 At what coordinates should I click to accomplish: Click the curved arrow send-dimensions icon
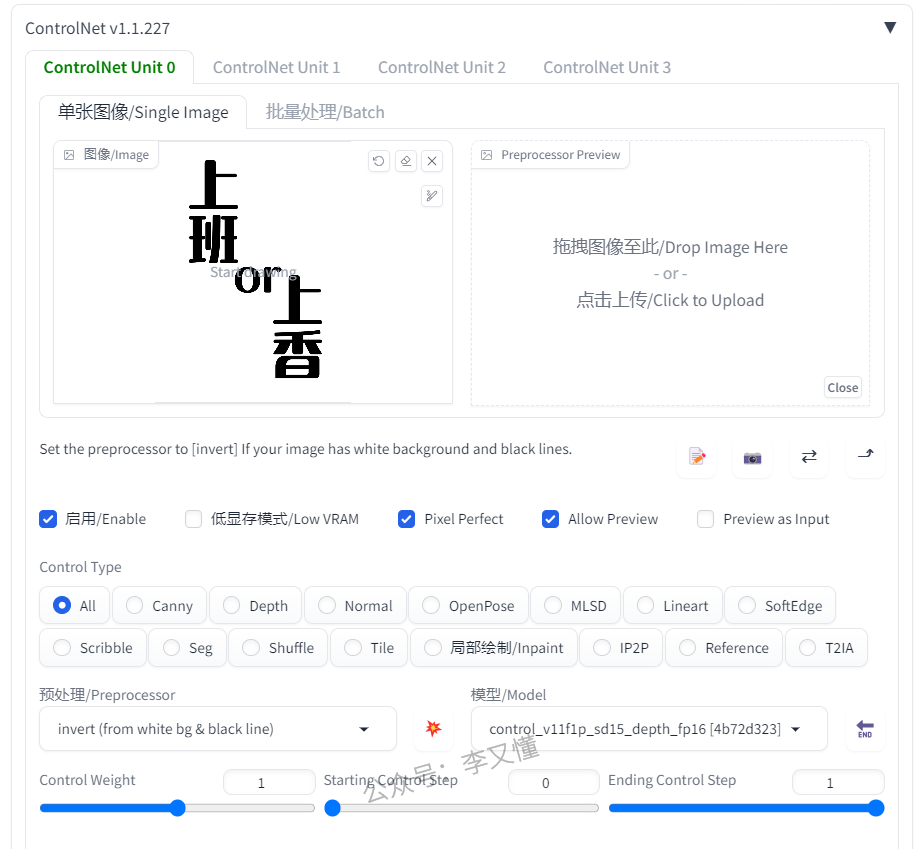865,455
